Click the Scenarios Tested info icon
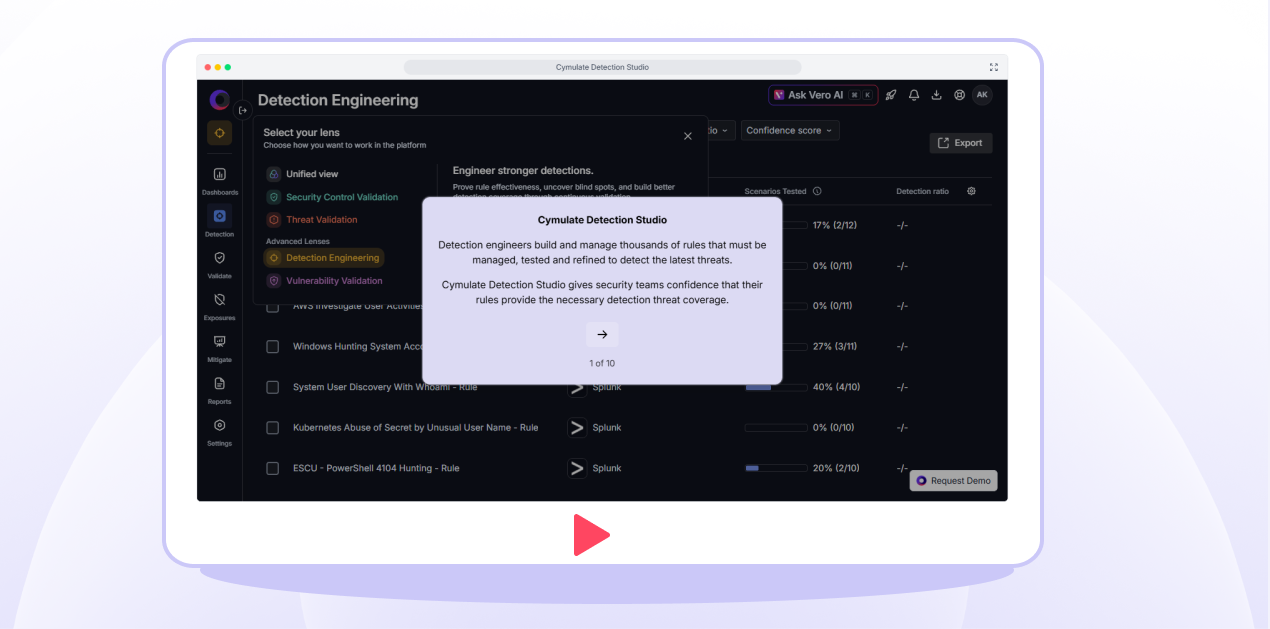Viewport: 1270px width, 629px height. pos(817,191)
